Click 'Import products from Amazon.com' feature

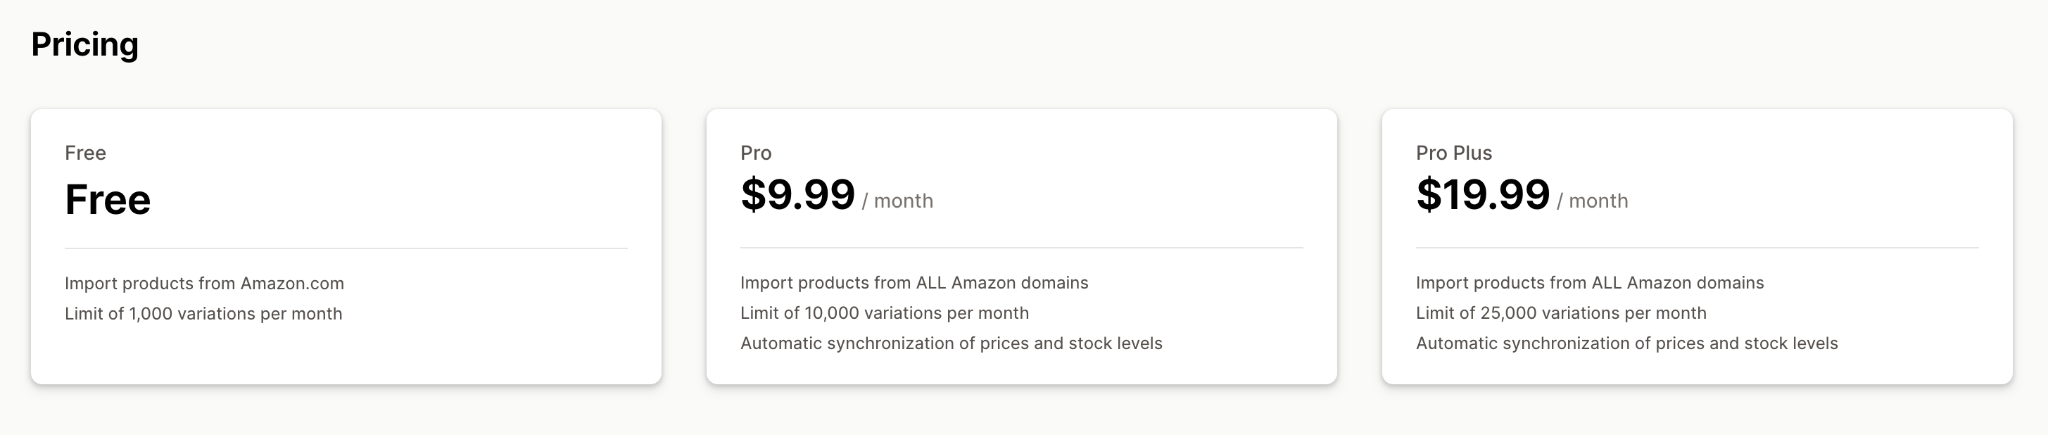[204, 284]
